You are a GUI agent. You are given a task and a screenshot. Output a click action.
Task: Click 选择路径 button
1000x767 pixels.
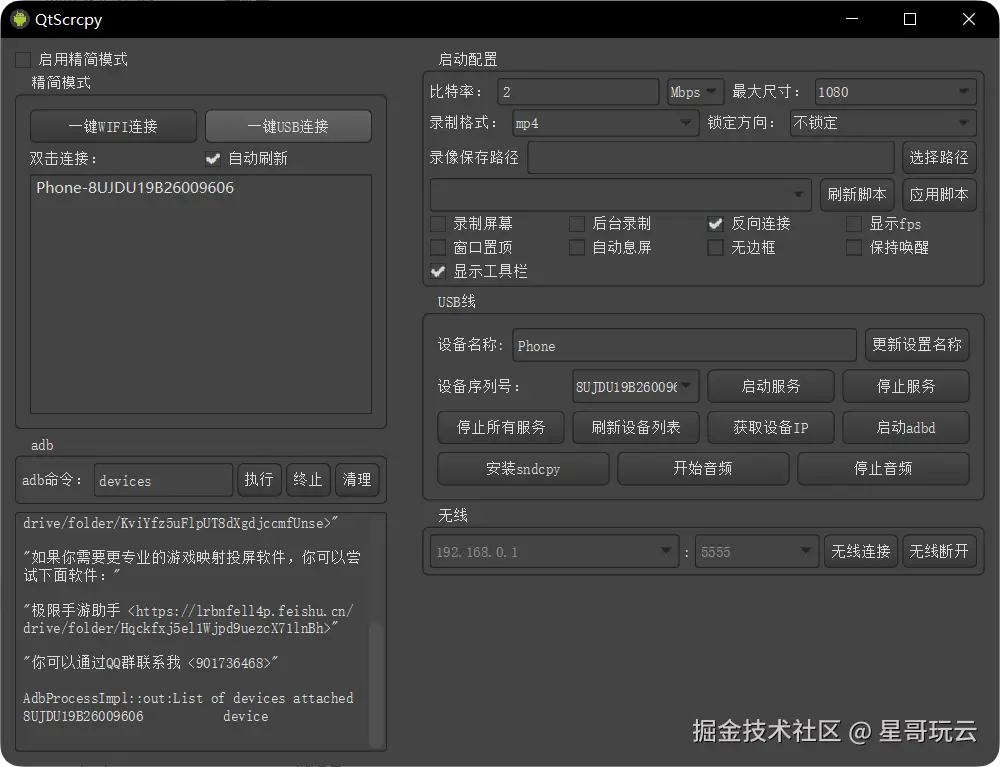pos(939,157)
